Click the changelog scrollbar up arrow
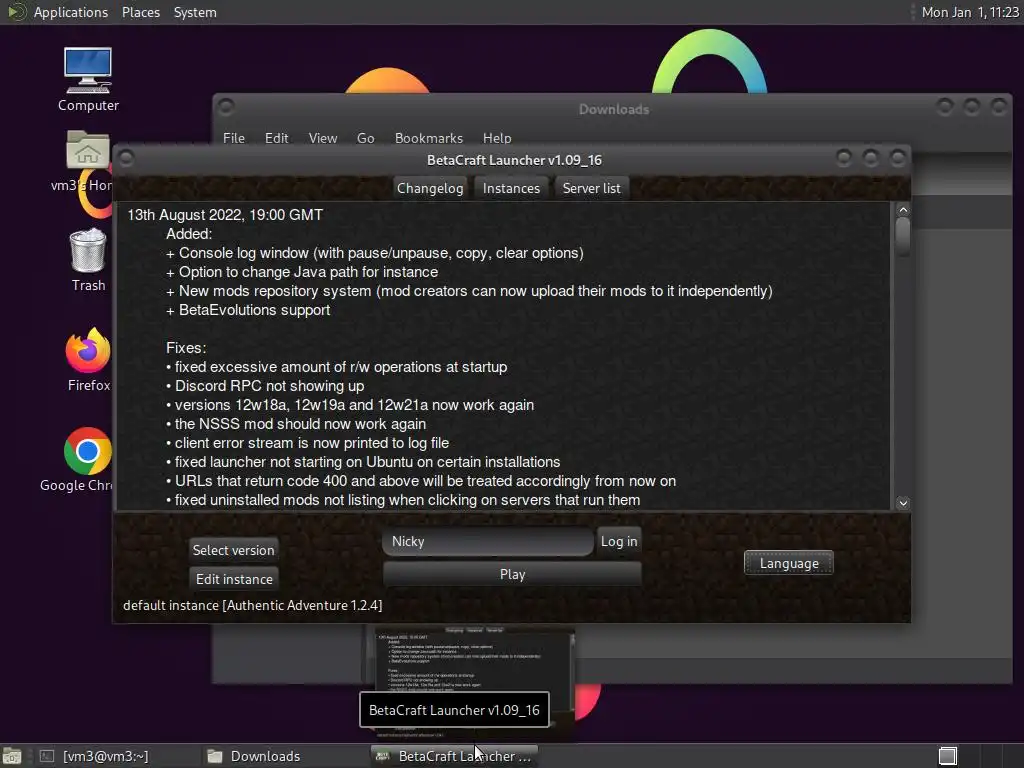Screen dimensions: 1024x768 (x=903, y=210)
